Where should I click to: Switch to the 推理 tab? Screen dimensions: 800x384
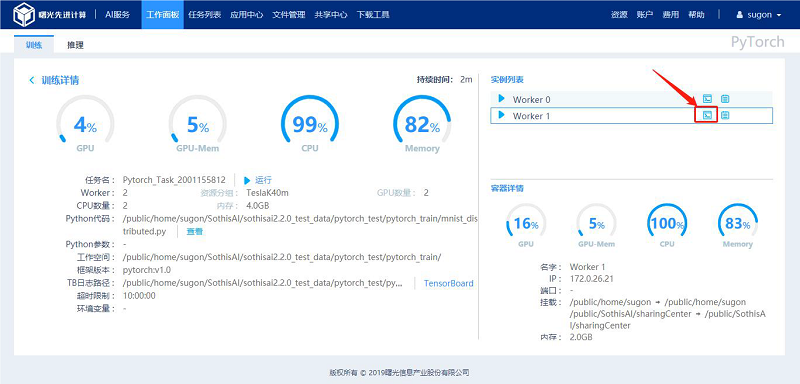[x=76, y=45]
